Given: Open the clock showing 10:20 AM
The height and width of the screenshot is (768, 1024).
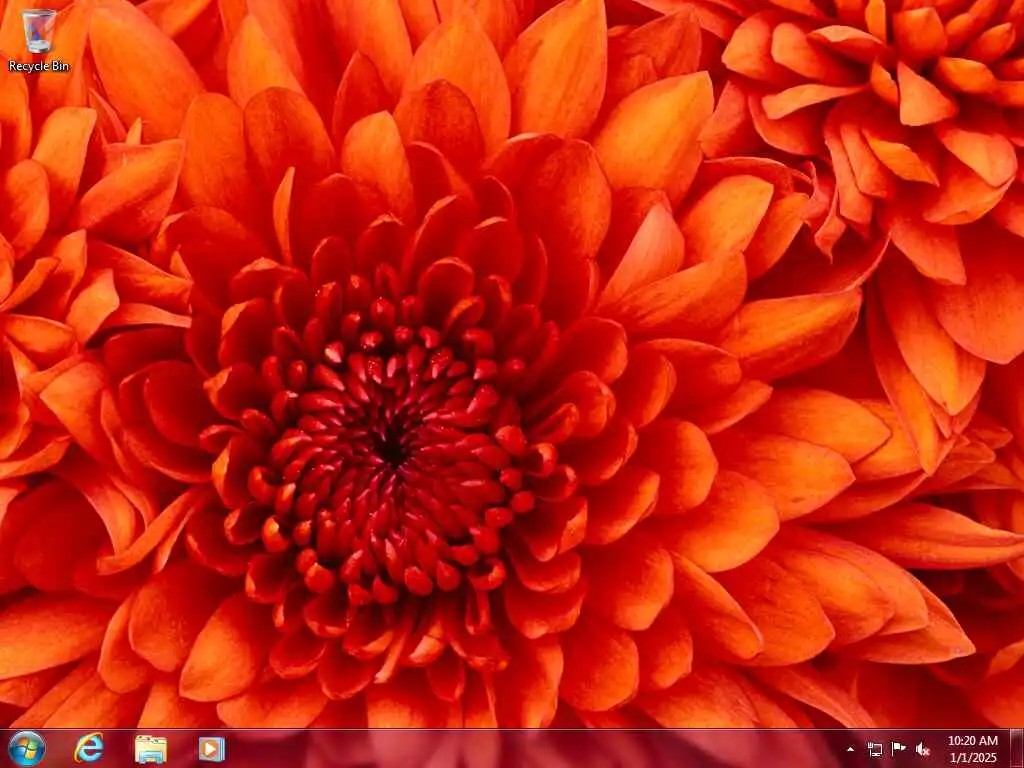Looking at the screenshot, I should click(x=972, y=749).
